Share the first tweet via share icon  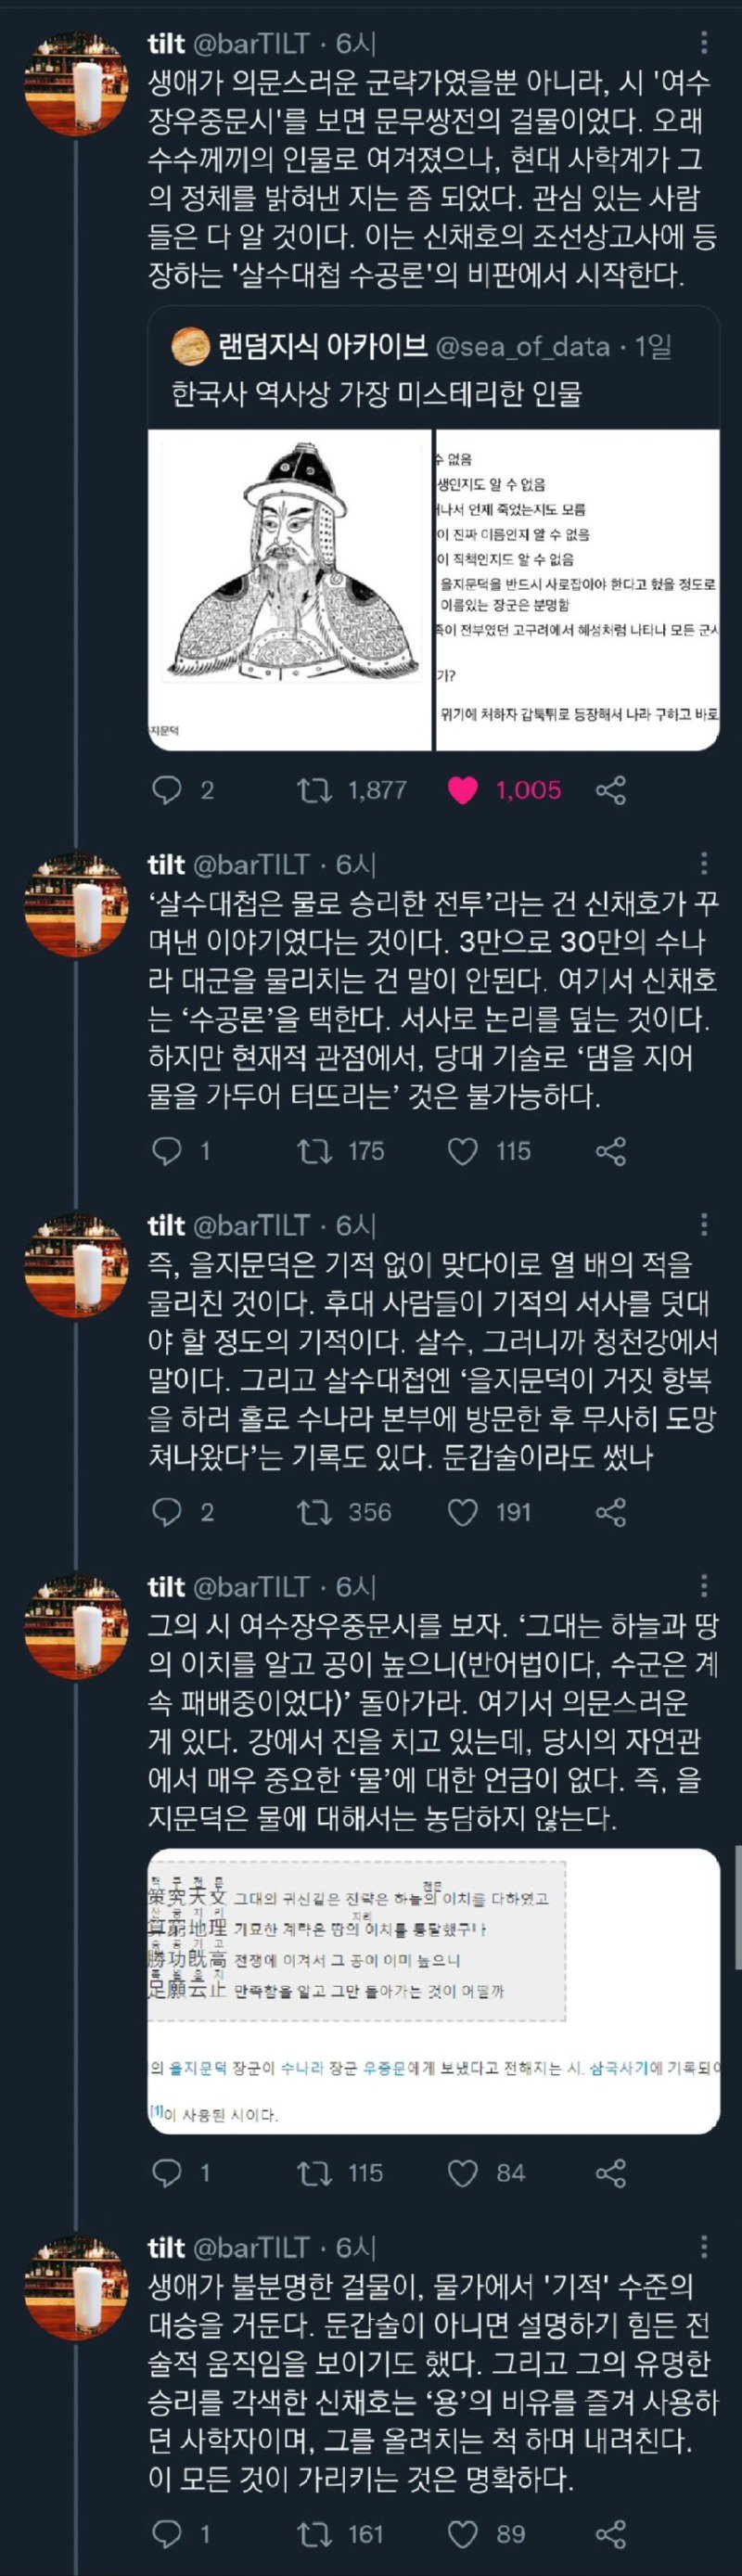[x=611, y=790]
